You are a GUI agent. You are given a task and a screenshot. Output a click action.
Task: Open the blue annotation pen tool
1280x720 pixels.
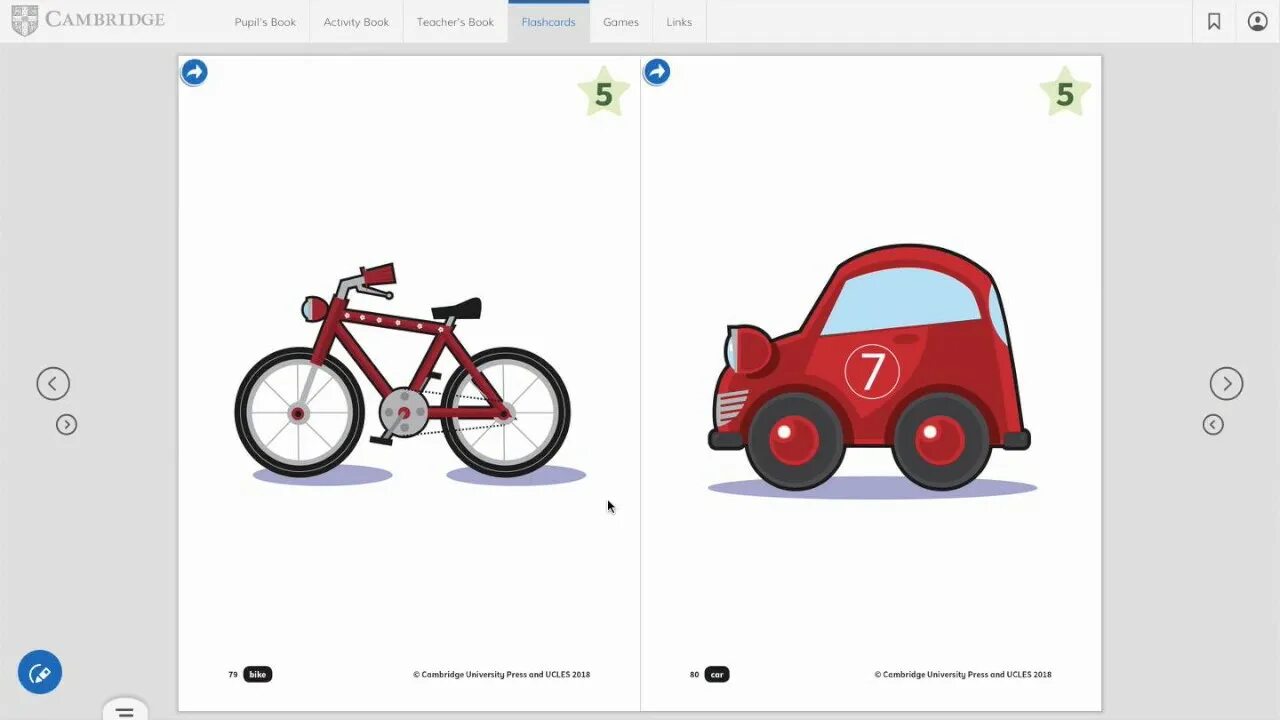click(40, 673)
